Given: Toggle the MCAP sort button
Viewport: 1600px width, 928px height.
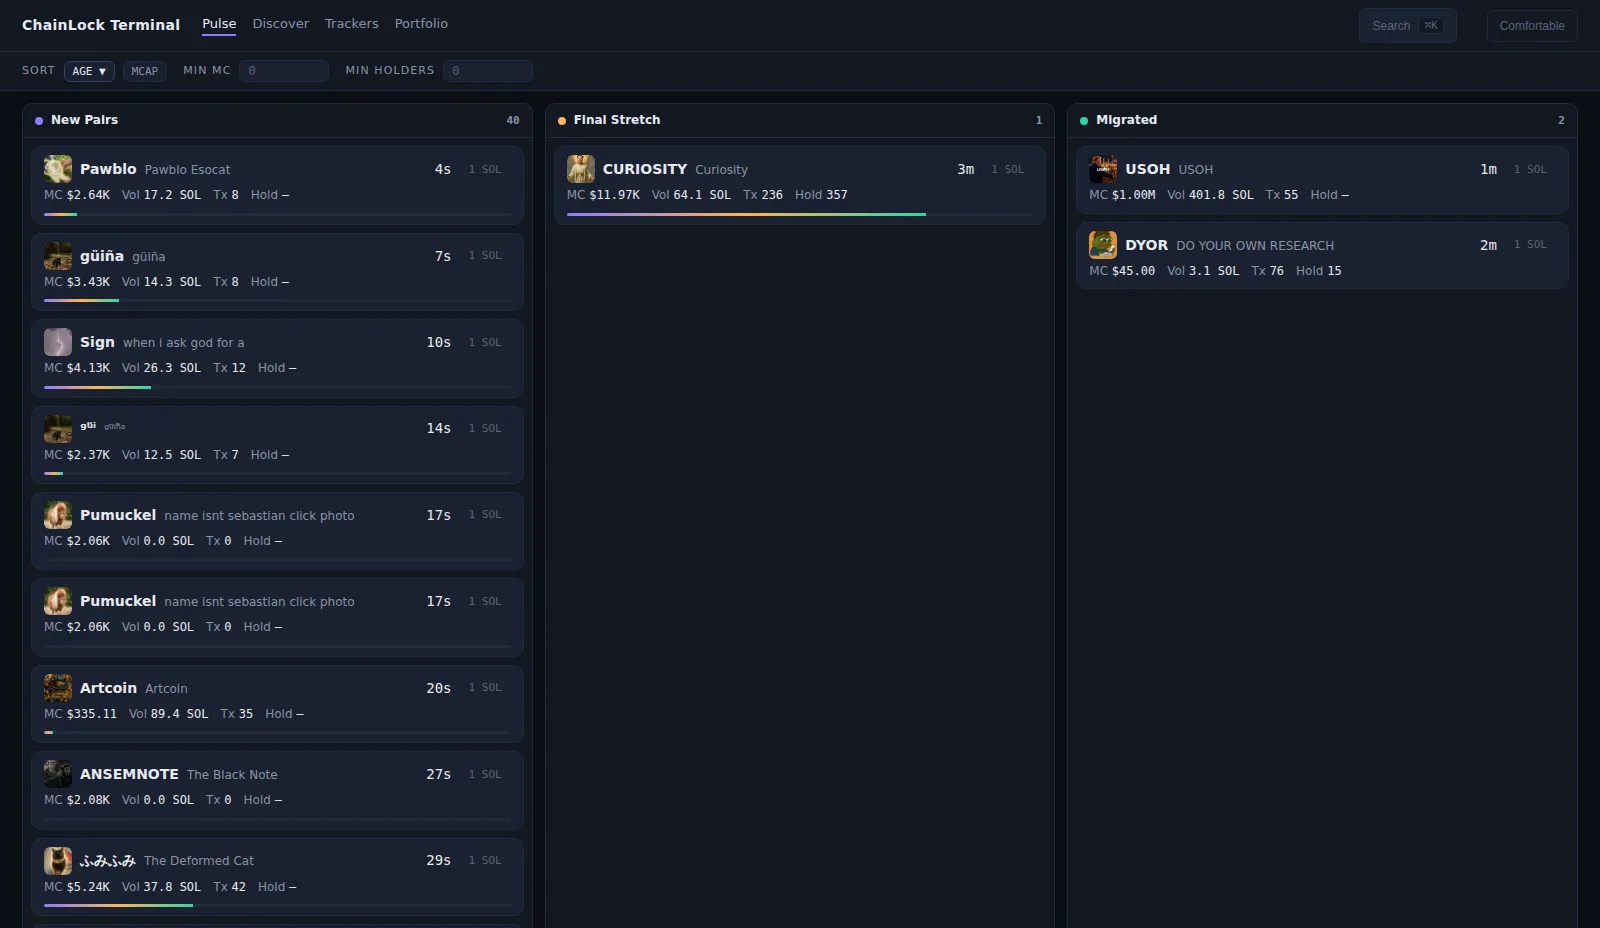Looking at the screenshot, I should [x=145, y=71].
